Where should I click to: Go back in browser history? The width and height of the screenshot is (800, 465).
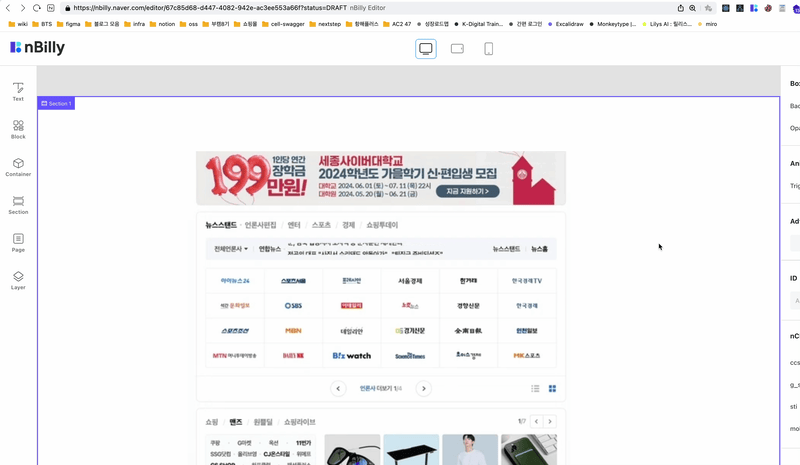[x=8, y=8]
